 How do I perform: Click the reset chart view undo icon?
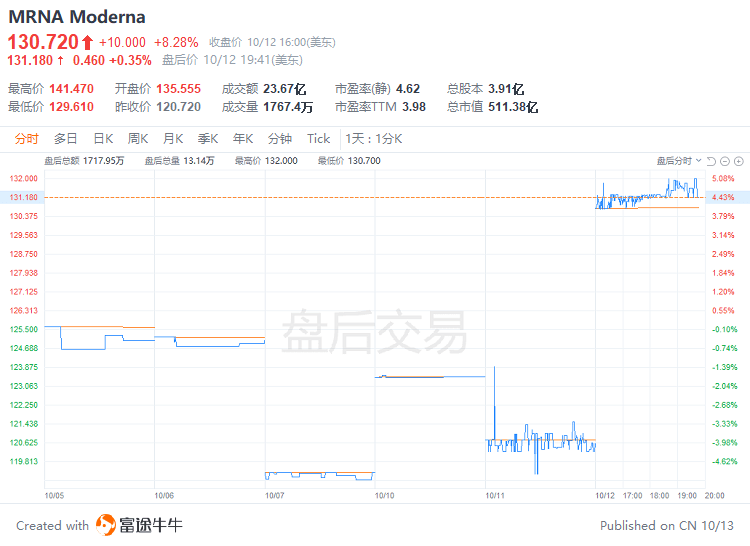tap(711, 161)
